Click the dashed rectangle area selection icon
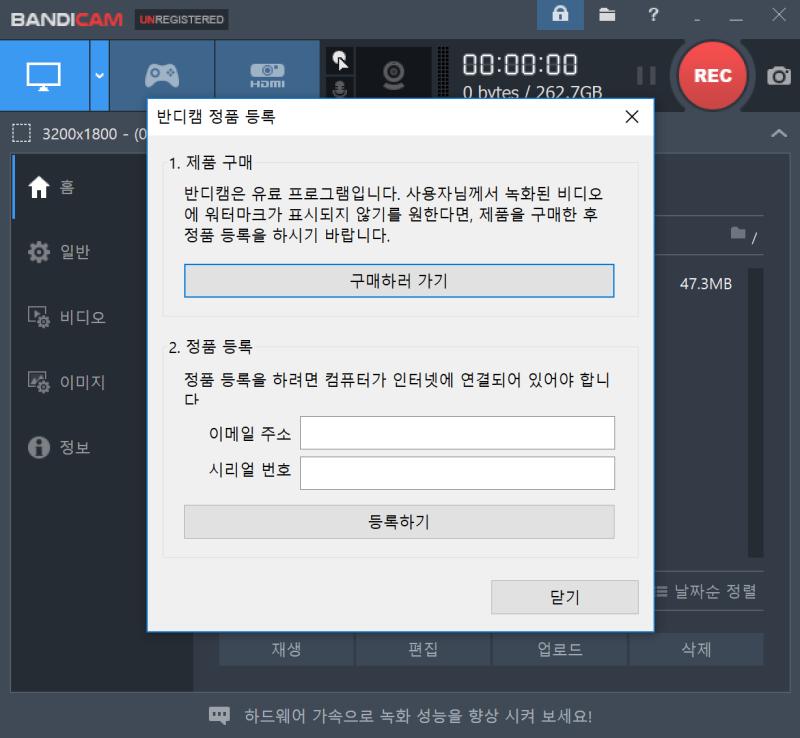 tap(21, 133)
